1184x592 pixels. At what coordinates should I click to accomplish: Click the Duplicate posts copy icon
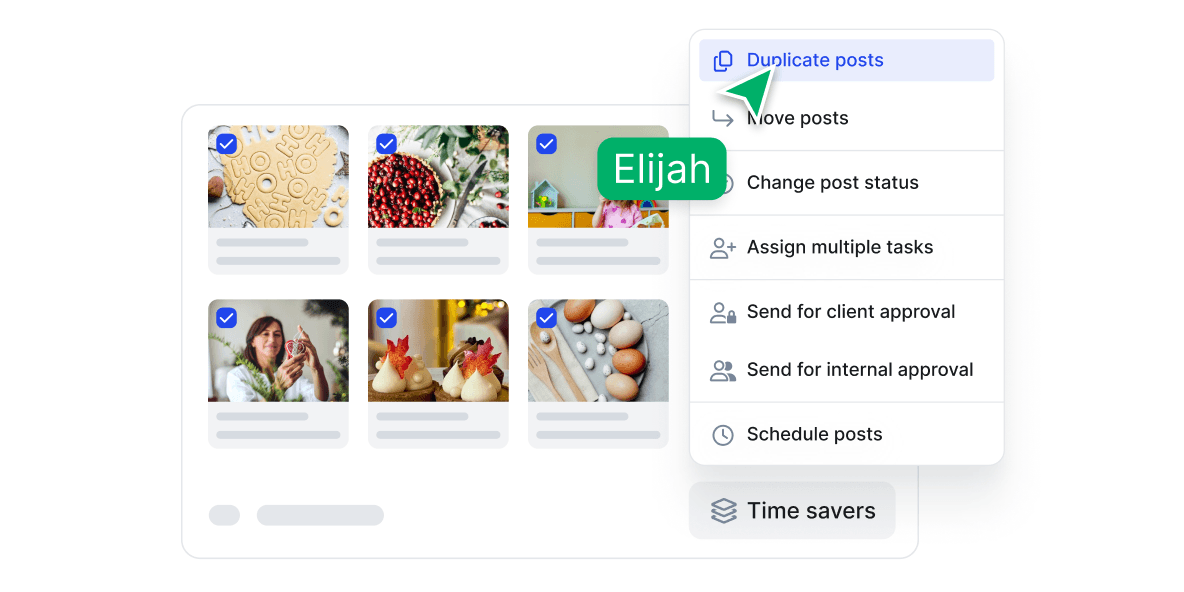(x=723, y=60)
